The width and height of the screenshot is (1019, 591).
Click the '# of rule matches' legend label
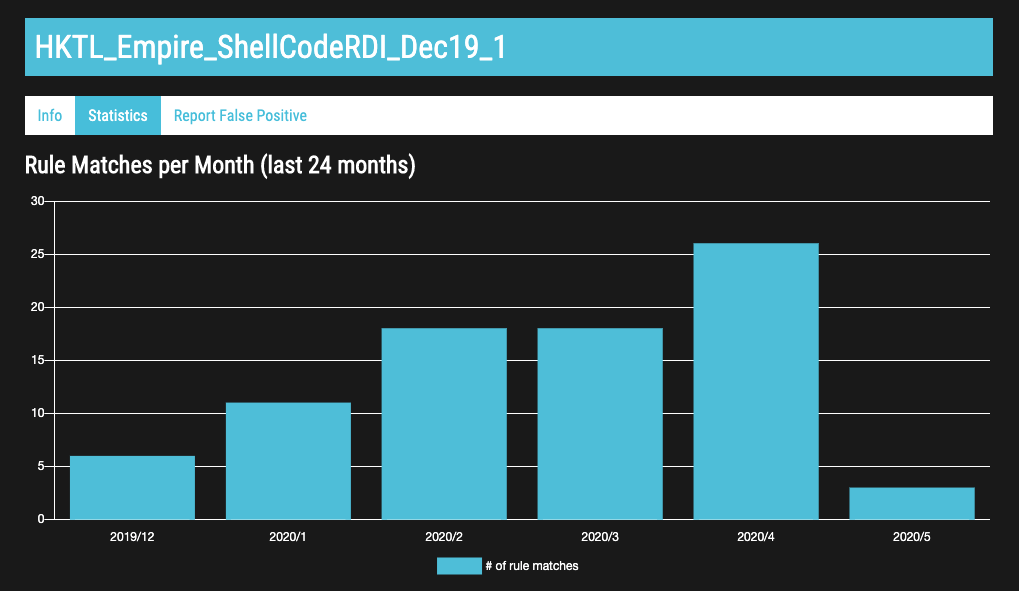532,566
